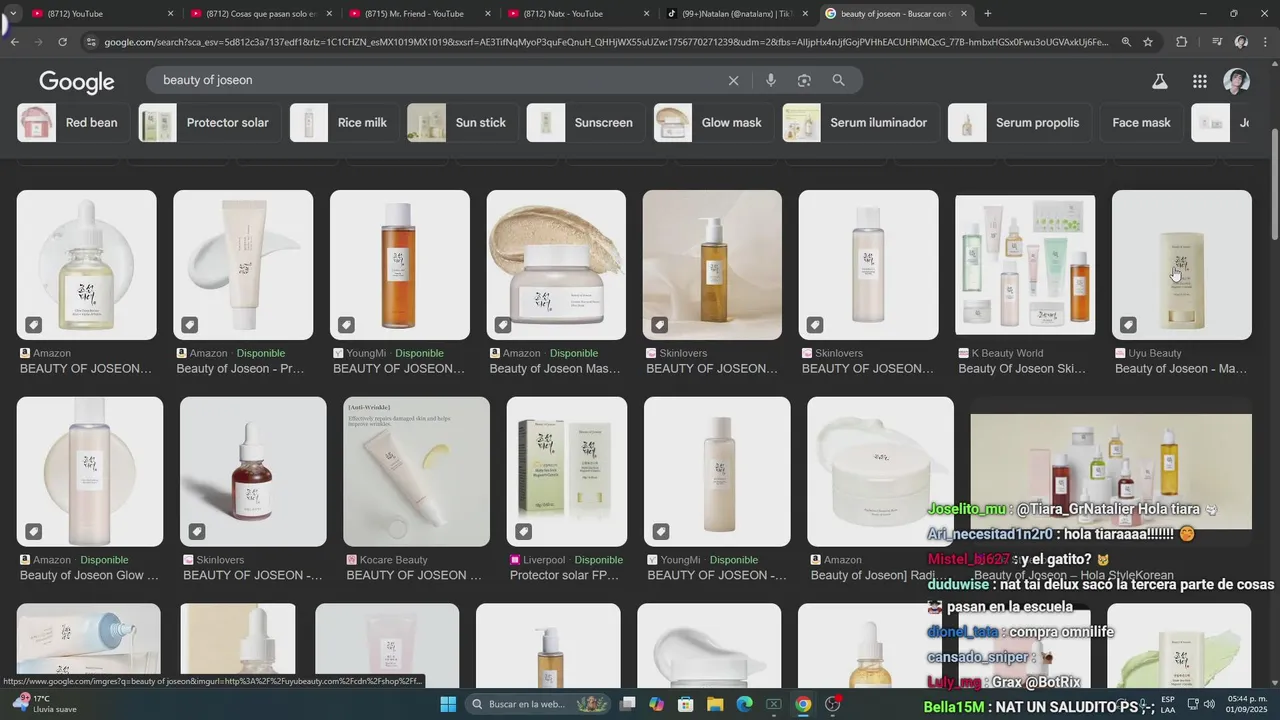Open OBS Studio icon on taskbar
The height and width of the screenshot is (720, 1280).
point(833,704)
